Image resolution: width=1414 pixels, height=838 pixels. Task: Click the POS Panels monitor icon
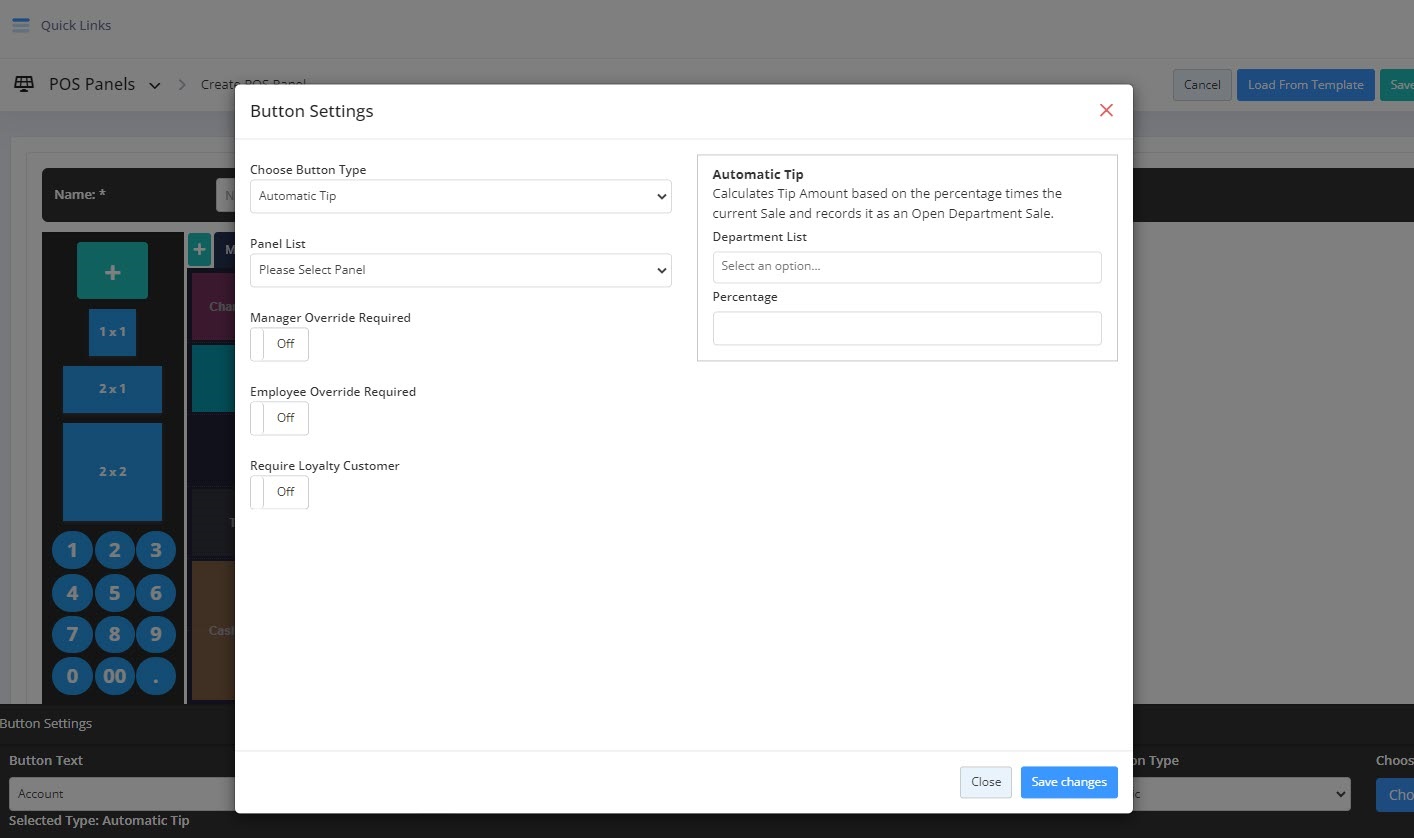pos(24,84)
